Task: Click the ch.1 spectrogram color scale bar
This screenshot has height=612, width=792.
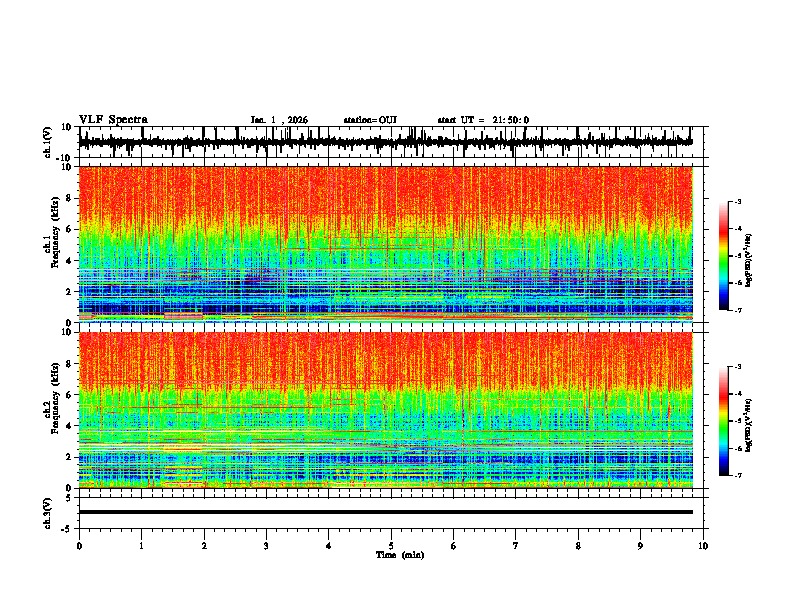Action: click(724, 256)
